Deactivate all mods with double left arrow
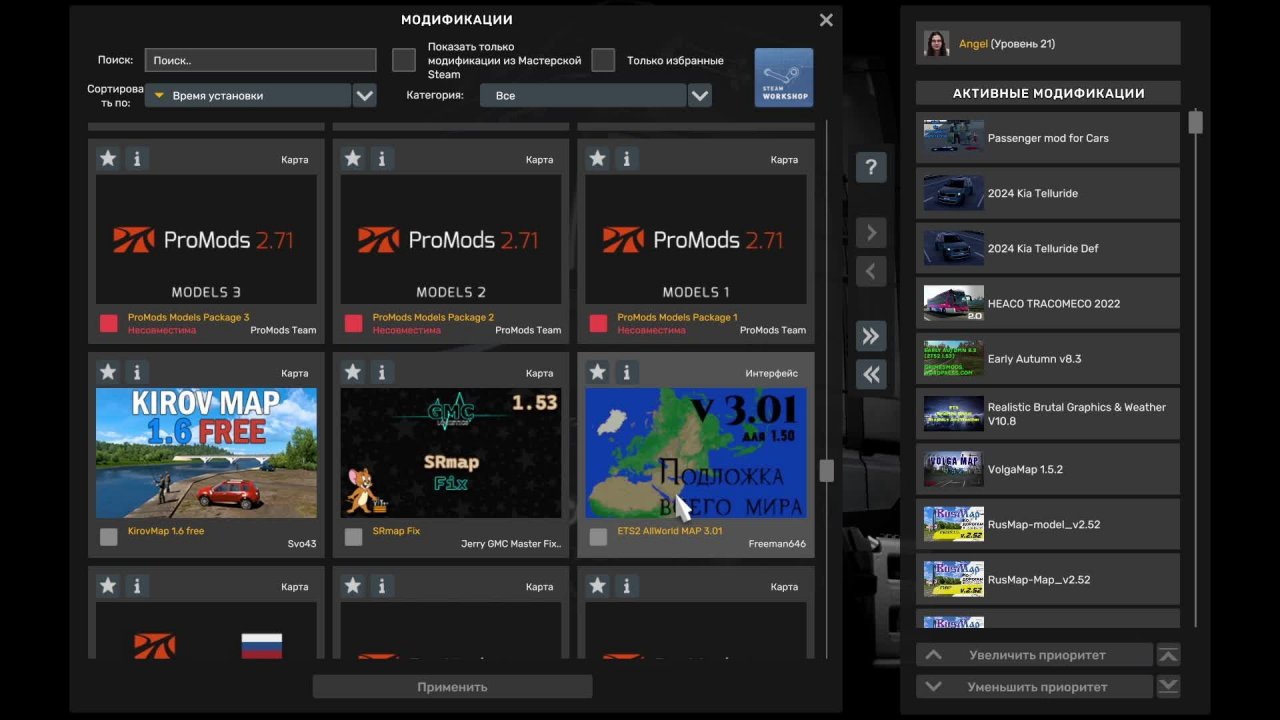The image size is (1280, 720). [x=871, y=374]
